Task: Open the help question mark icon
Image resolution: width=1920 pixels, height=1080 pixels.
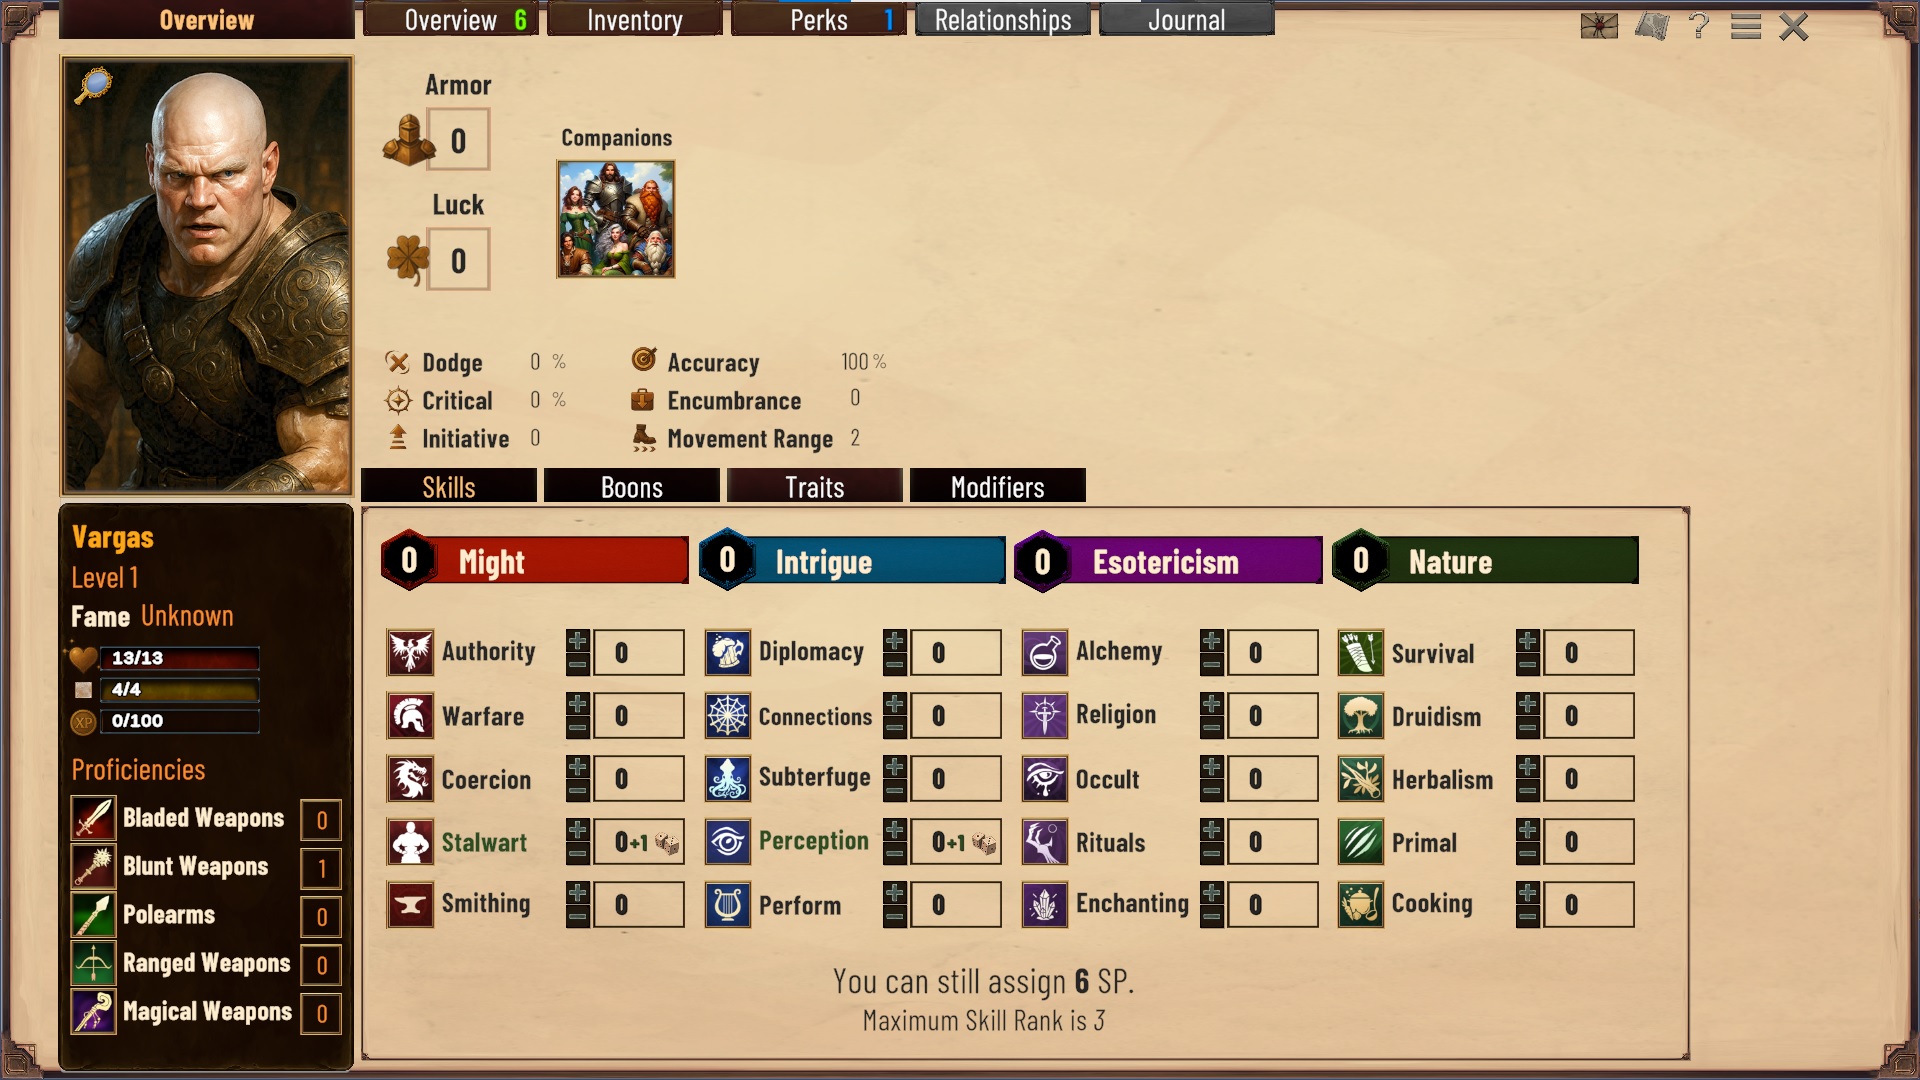Action: pos(1698,26)
